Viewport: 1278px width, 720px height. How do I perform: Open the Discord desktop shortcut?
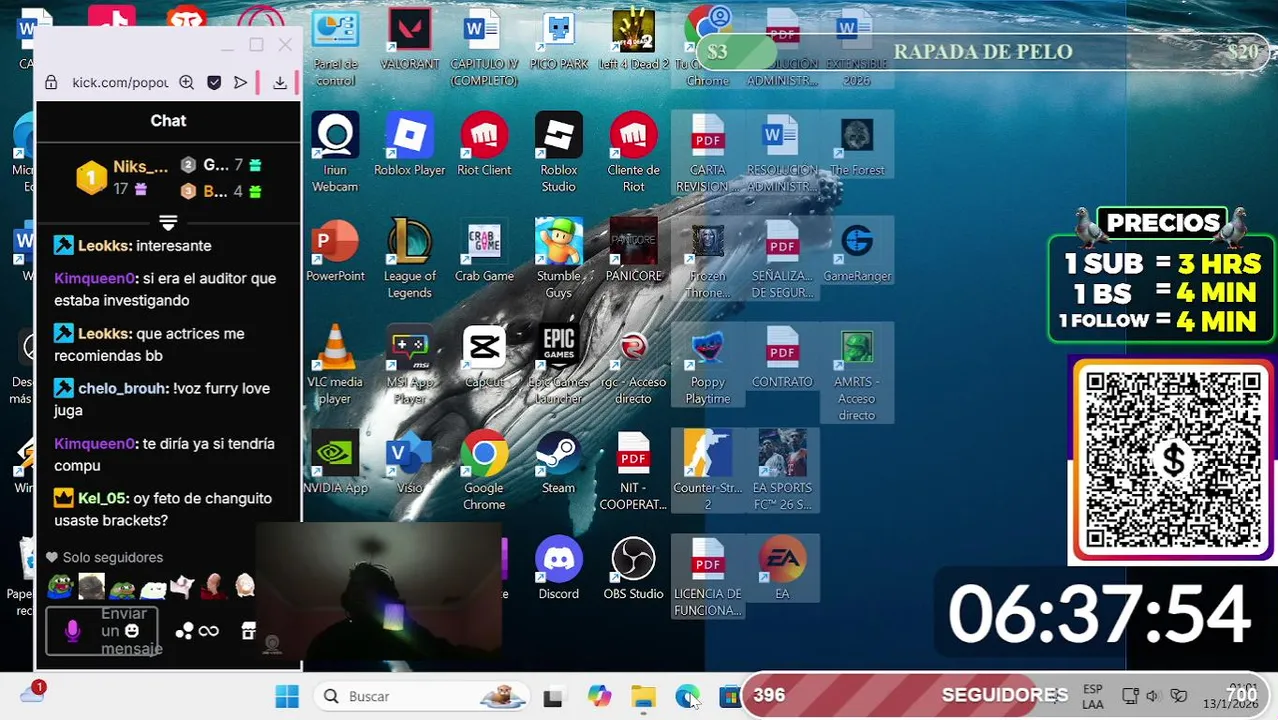point(558,569)
